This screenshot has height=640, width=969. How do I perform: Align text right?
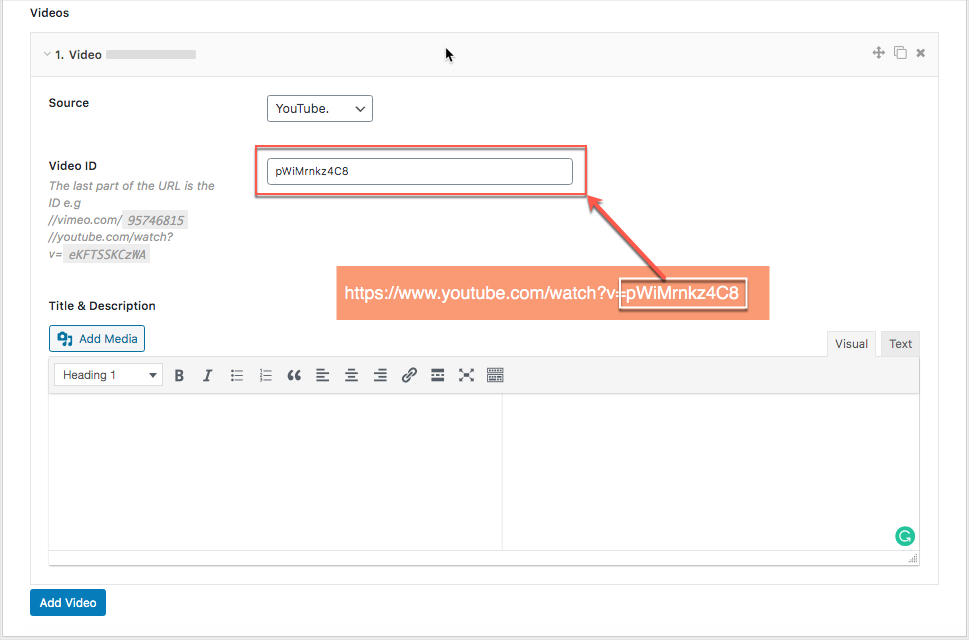380,375
